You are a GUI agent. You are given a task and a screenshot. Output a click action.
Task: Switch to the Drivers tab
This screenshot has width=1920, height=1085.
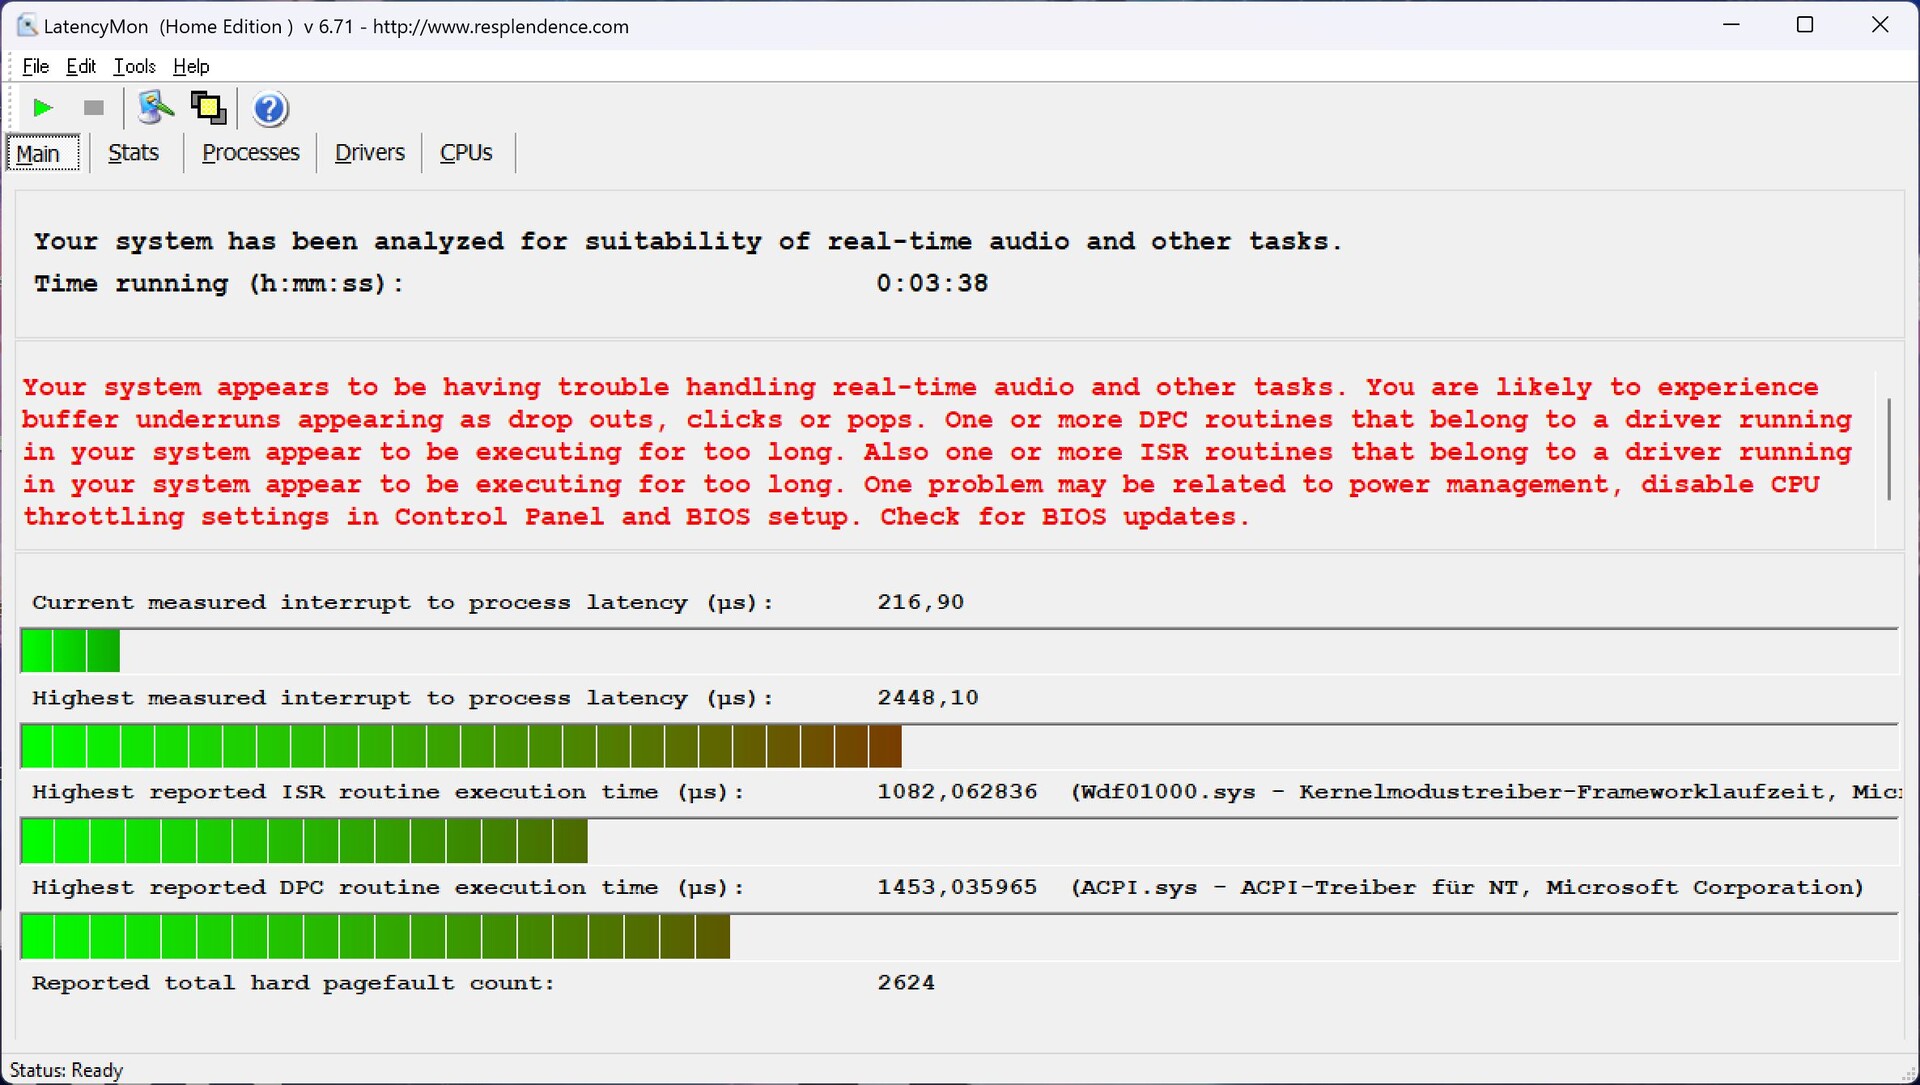[x=370, y=153]
